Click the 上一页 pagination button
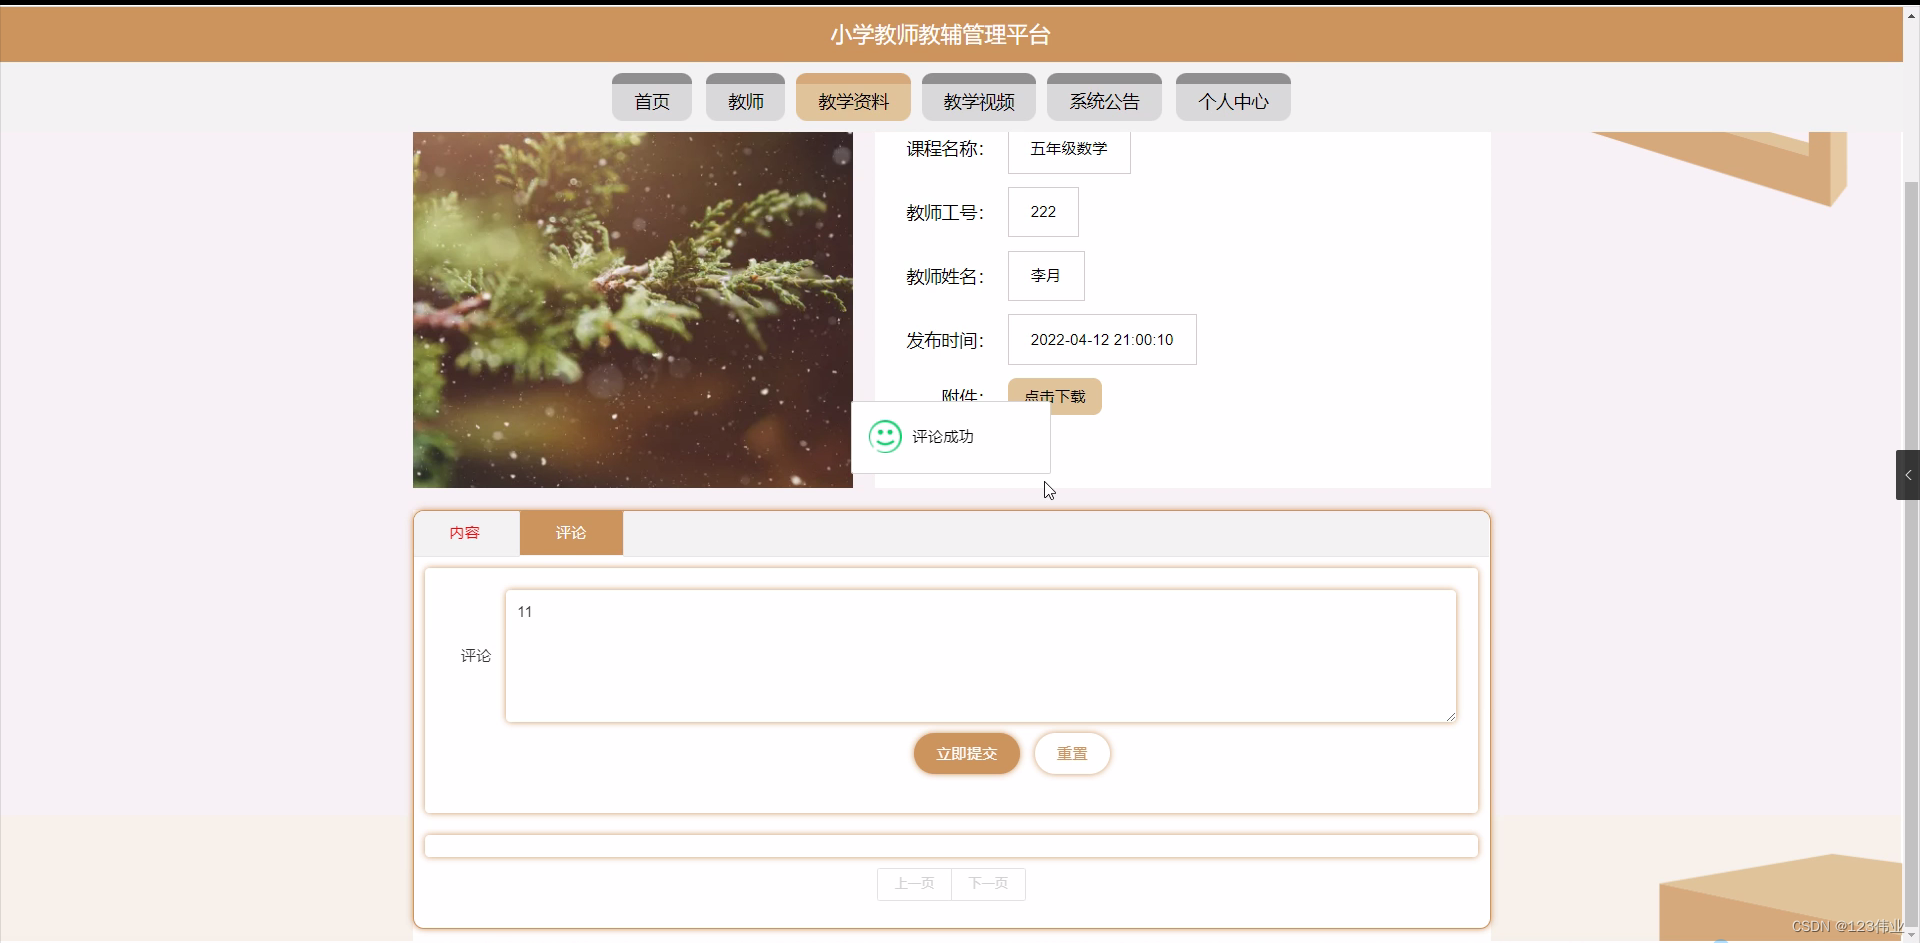 pos(913,883)
